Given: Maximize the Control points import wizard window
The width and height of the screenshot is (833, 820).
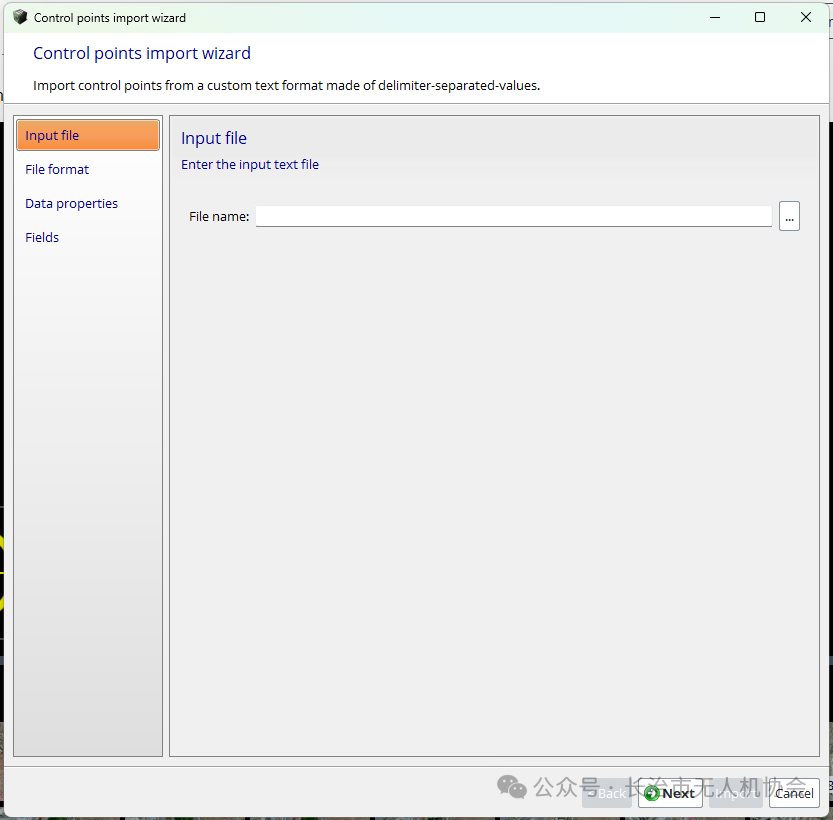Looking at the screenshot, I should click(760, 18).
